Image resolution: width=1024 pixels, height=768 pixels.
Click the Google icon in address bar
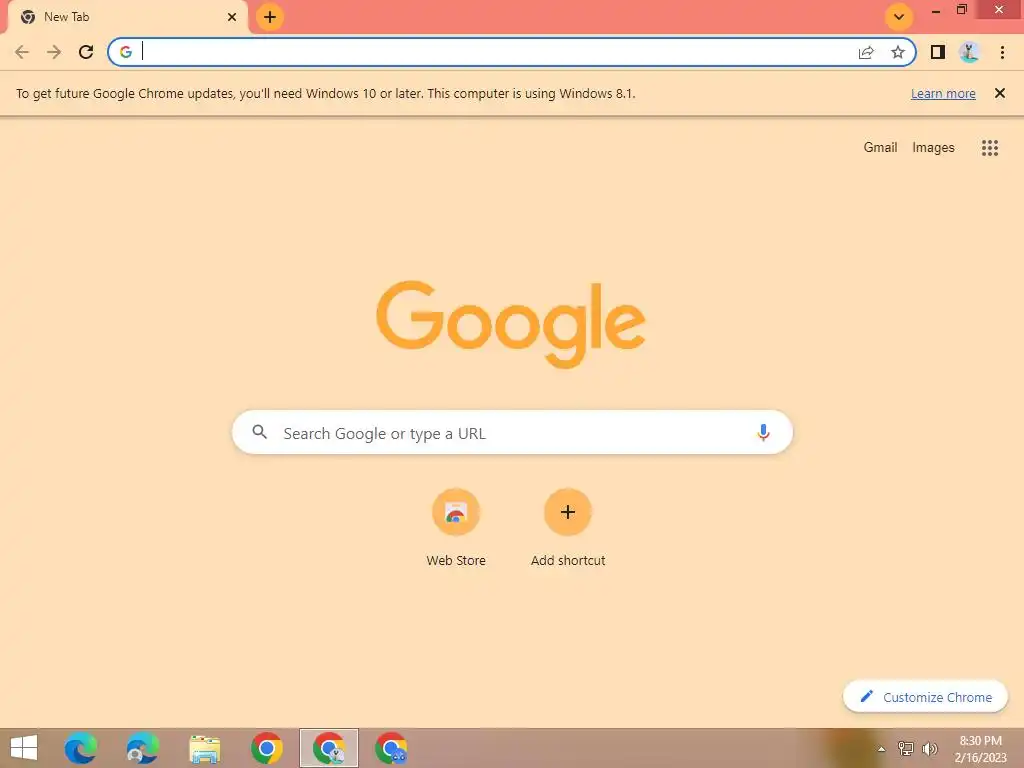point(126,52)
